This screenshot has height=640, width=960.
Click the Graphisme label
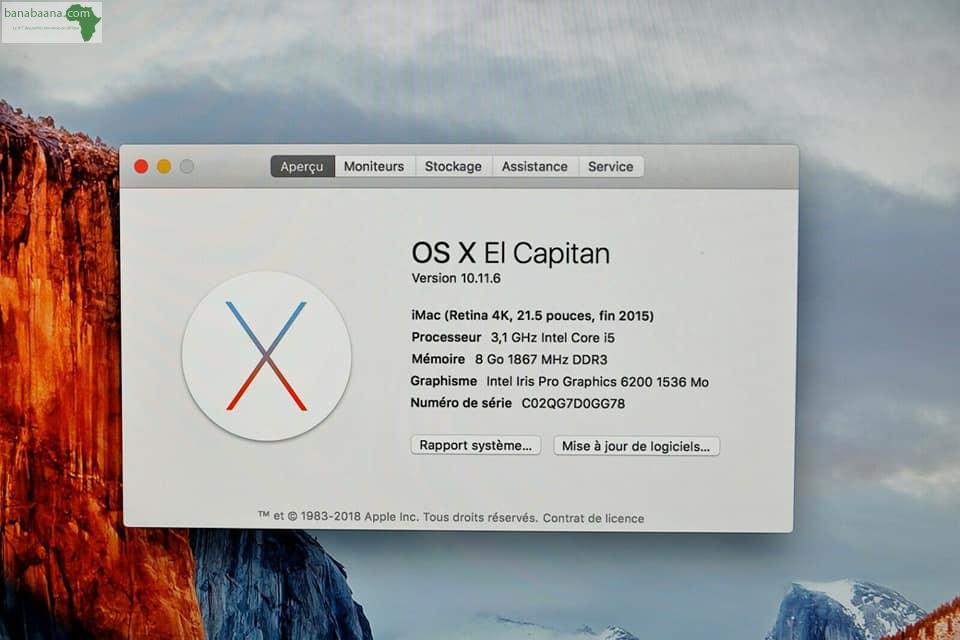444,381
